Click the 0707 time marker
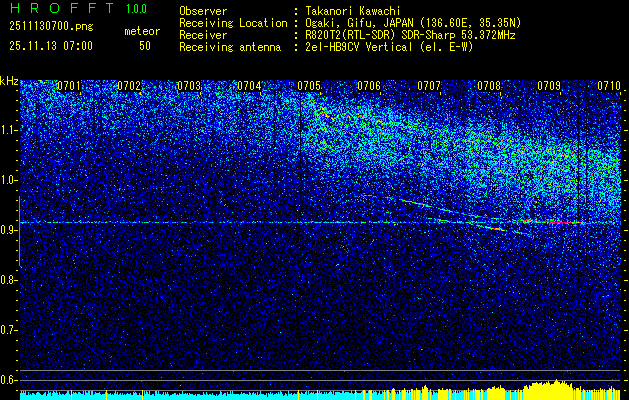The height and width of the screenshot is (400, 629). click(x=429, y=86)
